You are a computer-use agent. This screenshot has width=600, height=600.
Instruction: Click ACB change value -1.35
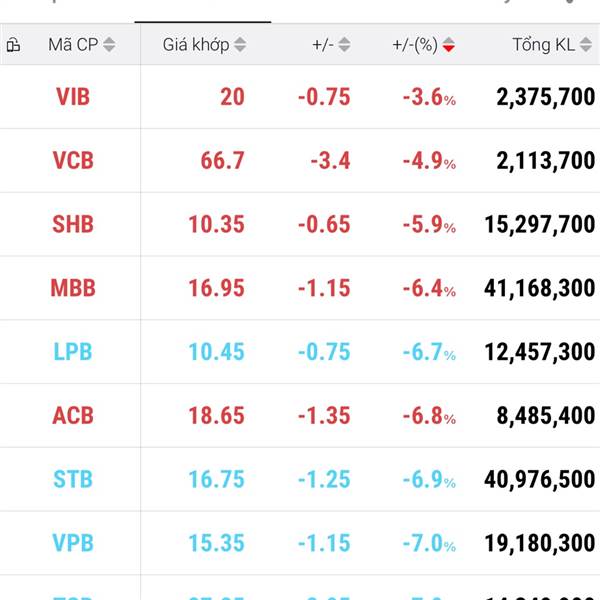324,416
